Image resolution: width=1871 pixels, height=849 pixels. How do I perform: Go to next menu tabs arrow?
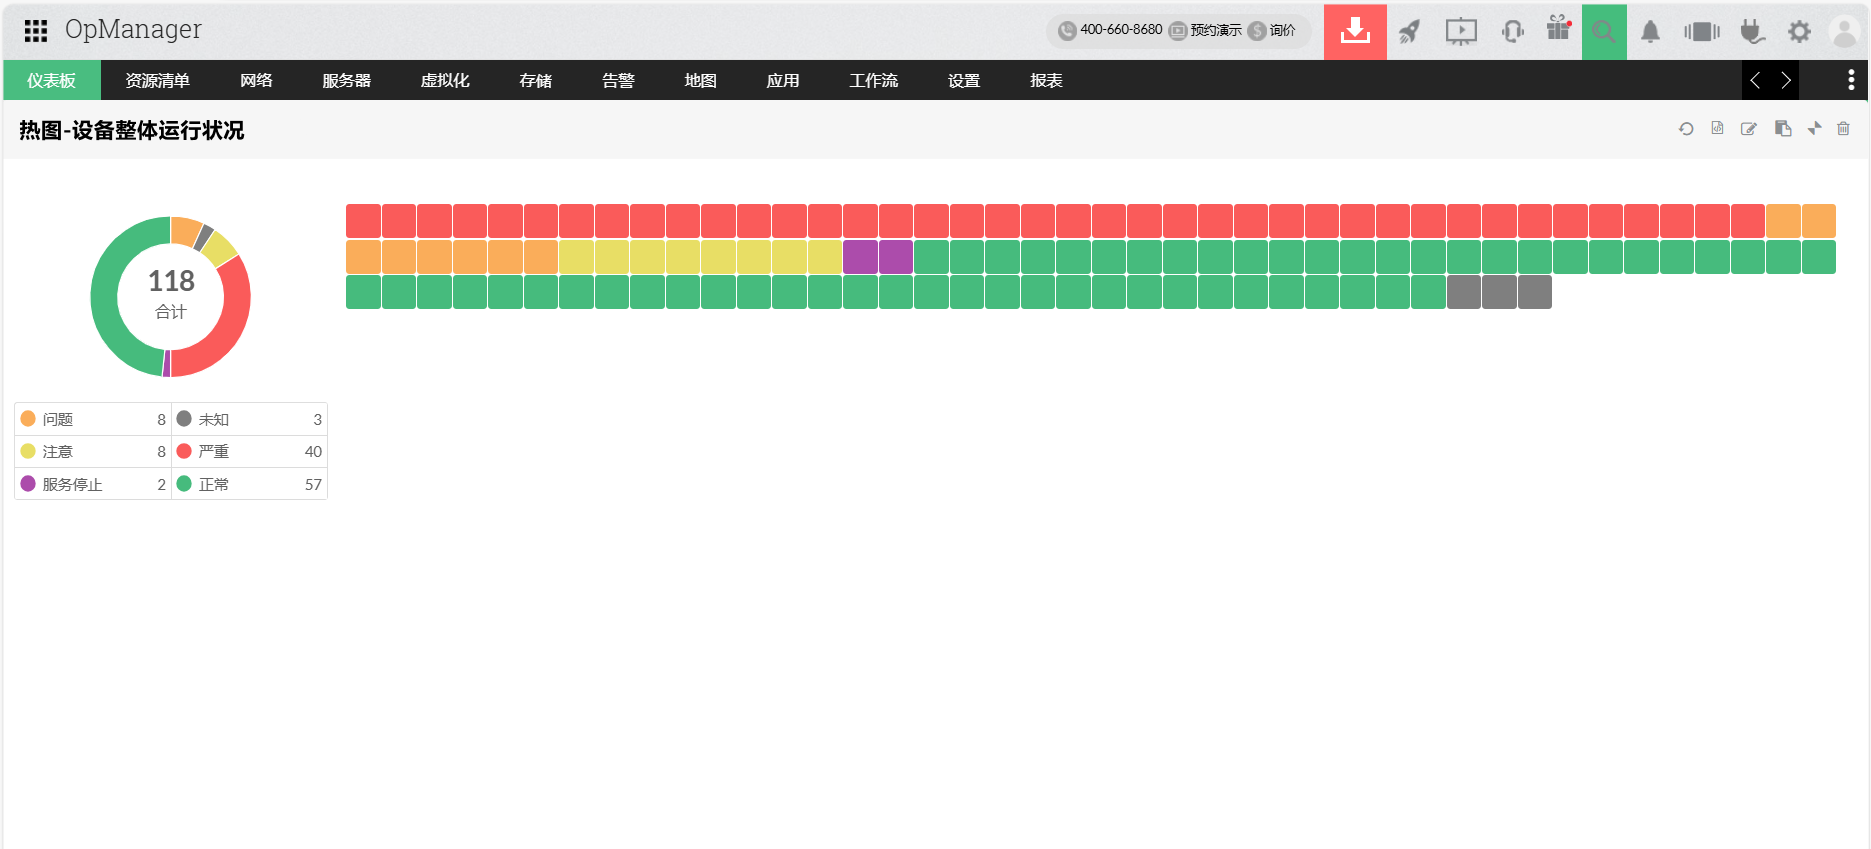click(x=1786, y=80)
